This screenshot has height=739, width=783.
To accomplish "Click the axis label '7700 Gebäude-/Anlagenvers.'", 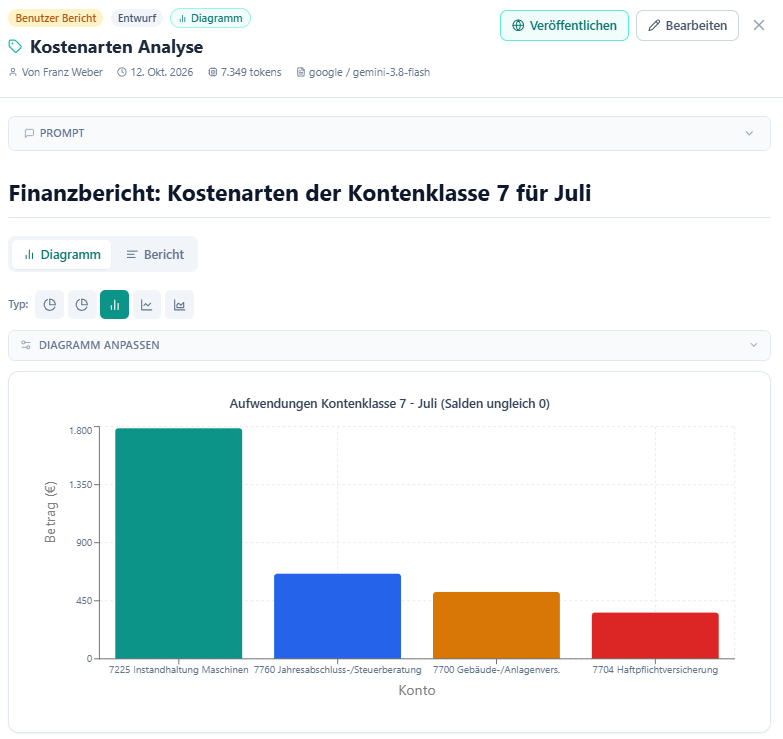I will (x=496, y=670).
